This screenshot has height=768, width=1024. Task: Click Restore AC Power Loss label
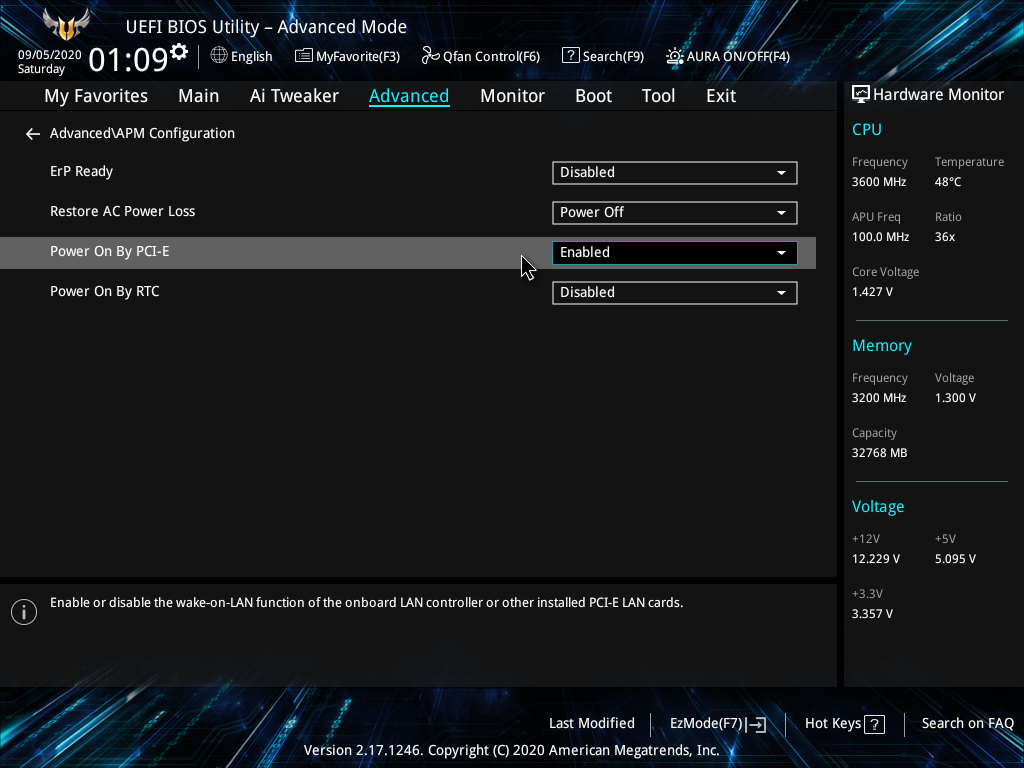click(123, 212)
